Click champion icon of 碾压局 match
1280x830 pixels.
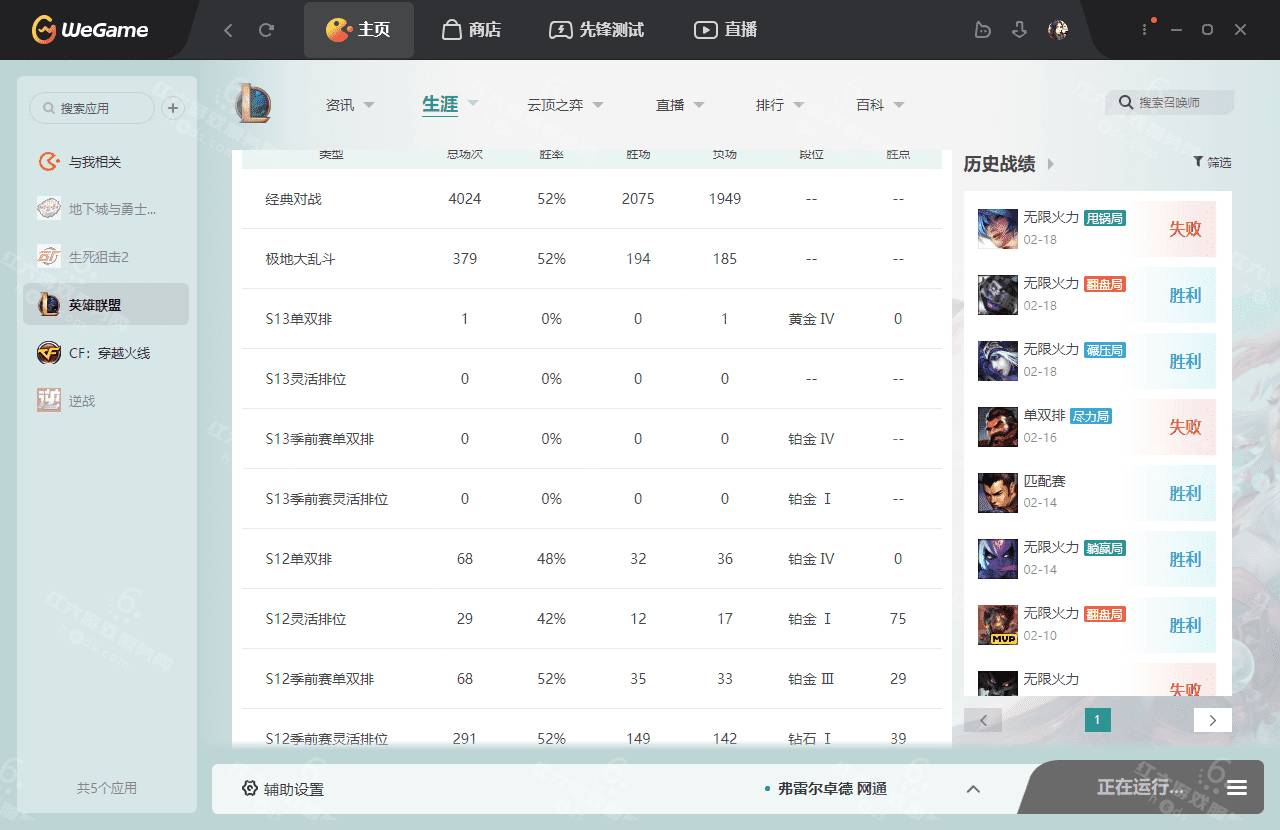998,361
